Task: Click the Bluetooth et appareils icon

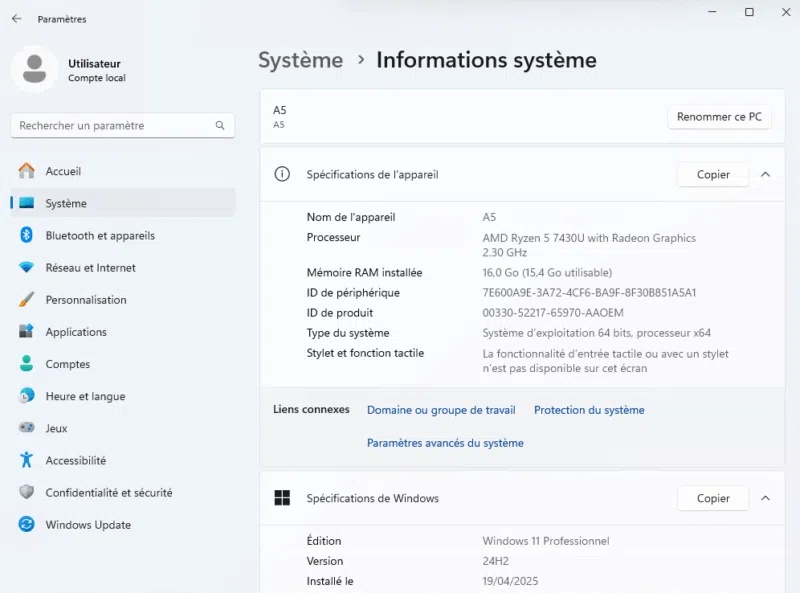Action: click(27, 235)
